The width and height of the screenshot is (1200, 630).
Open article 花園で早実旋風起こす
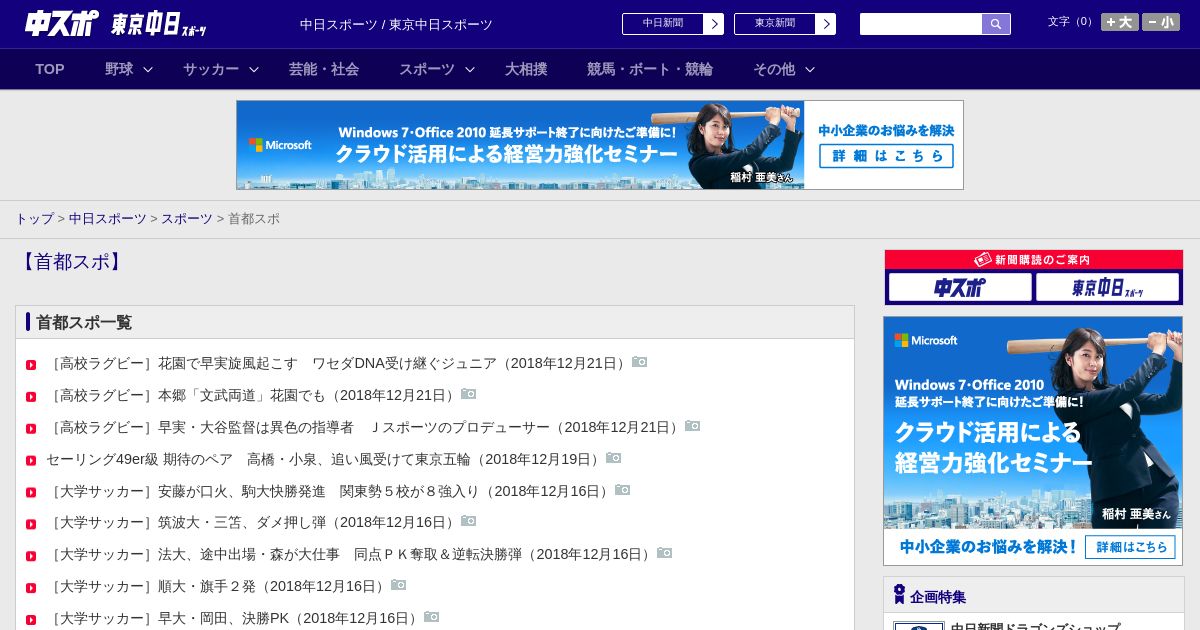[x=338, y=363]
